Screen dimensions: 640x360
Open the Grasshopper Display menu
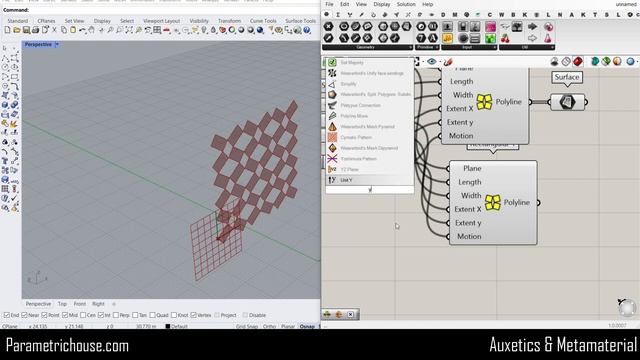(382, 4)
